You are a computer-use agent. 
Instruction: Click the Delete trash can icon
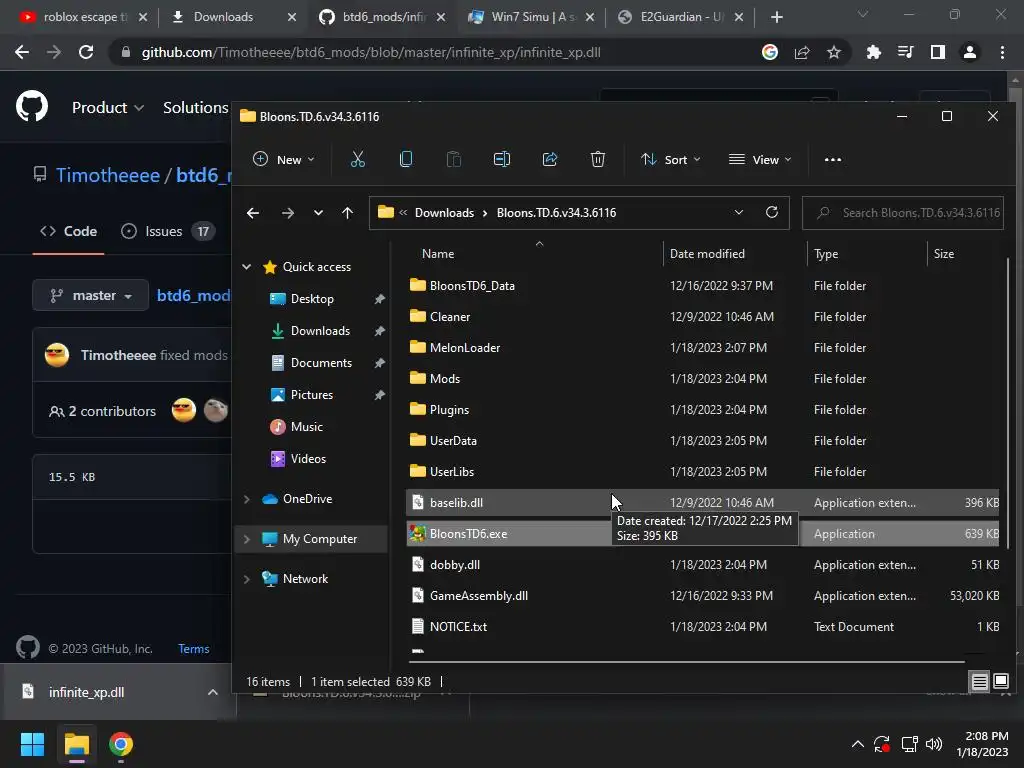click(598, 159)
